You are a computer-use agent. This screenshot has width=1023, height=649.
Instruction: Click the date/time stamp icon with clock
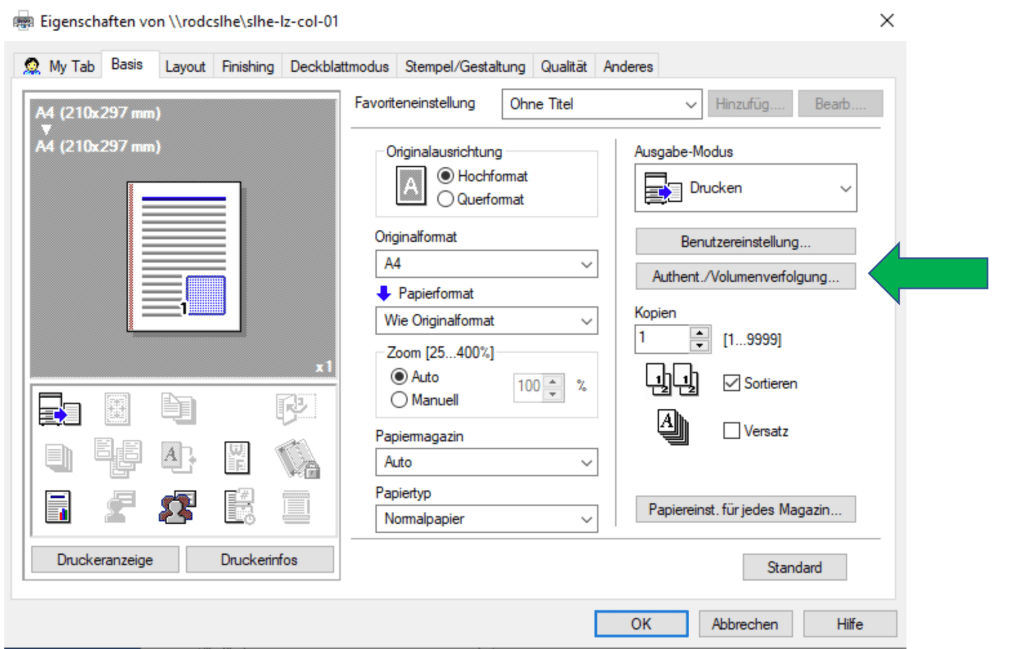(238, 505)
